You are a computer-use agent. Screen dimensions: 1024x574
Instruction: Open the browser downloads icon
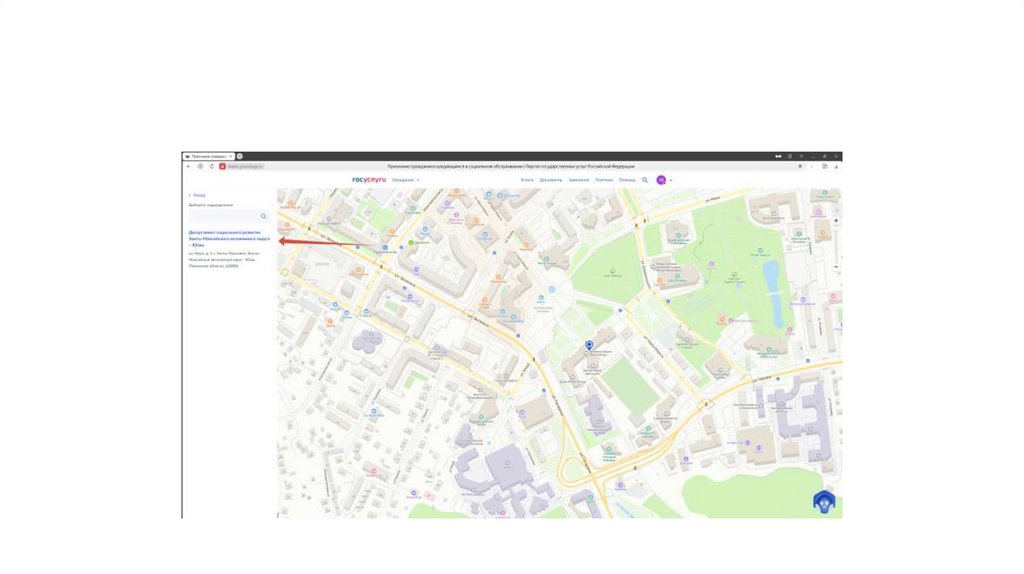click(x=836, y=166)
